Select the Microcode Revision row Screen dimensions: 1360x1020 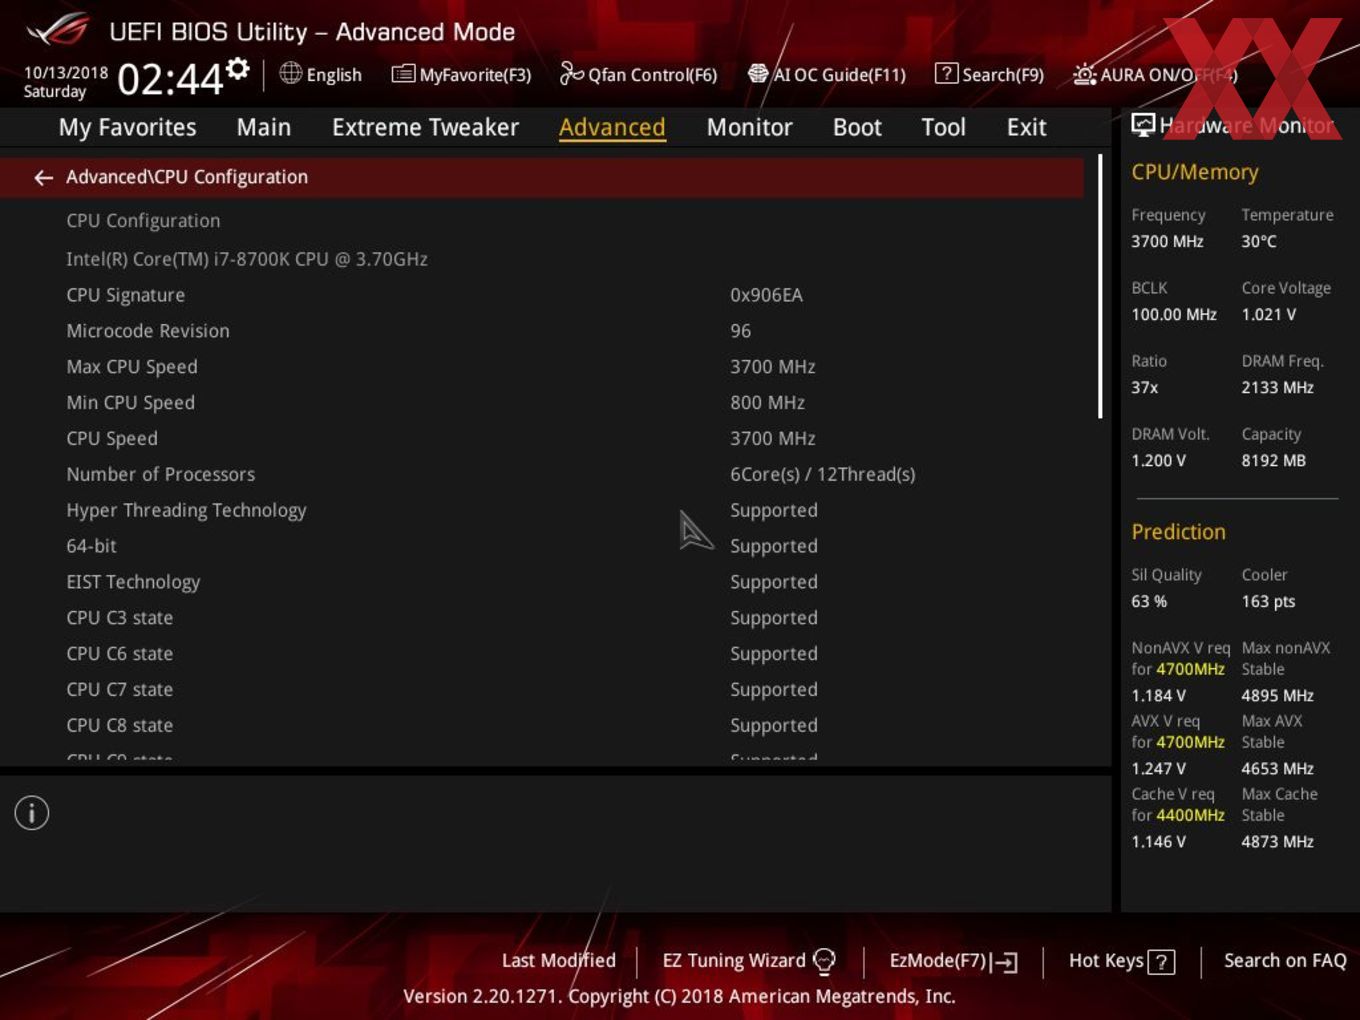[x=541, y=331]
